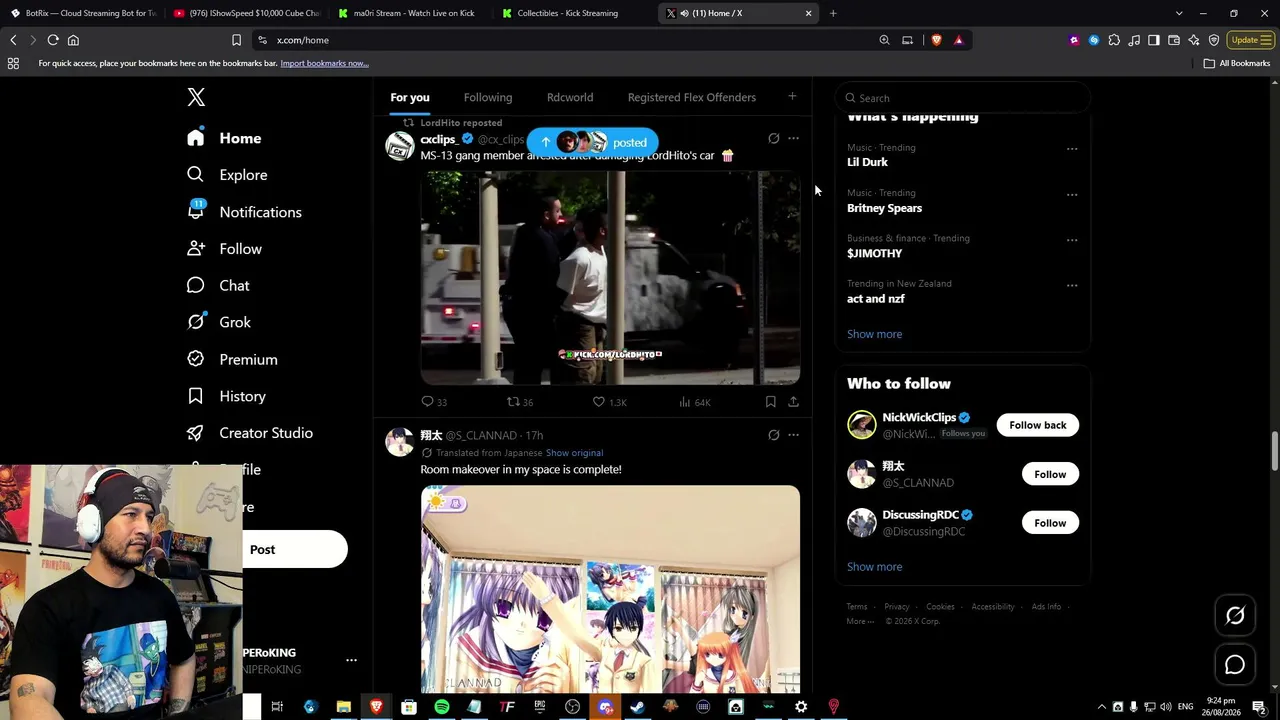Switch to the Rdcworld tab

point(570,97)
